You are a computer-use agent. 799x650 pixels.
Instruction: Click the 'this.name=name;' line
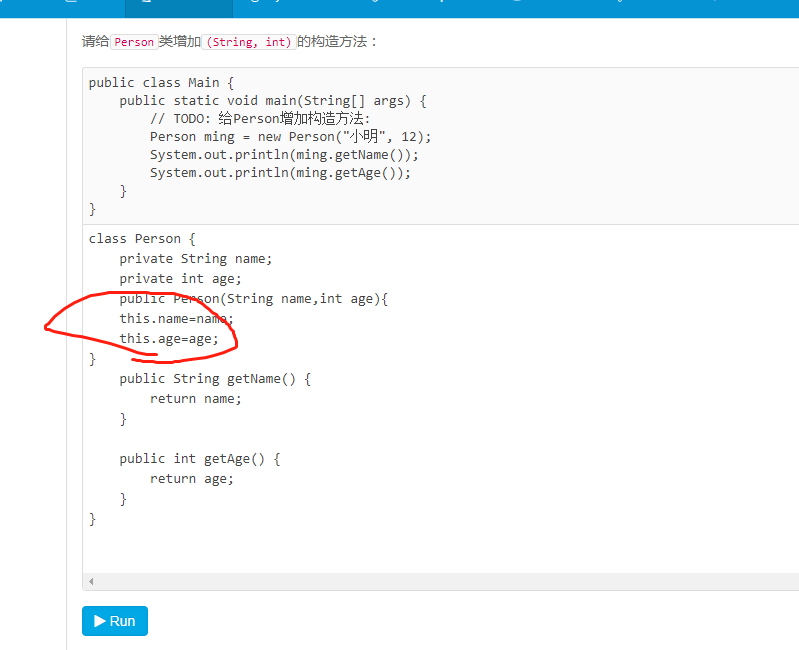click(x=176, y=319)
